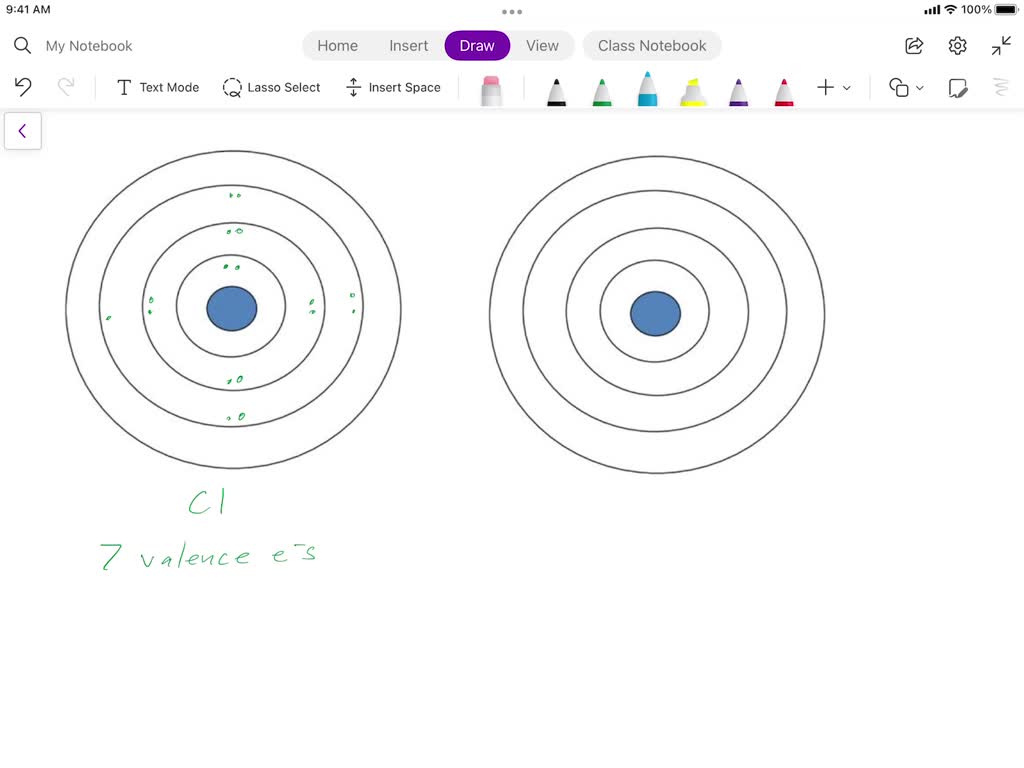Toggle Text Mode on
Viewport: 1024px width, 768px height.
pos(157,88)
